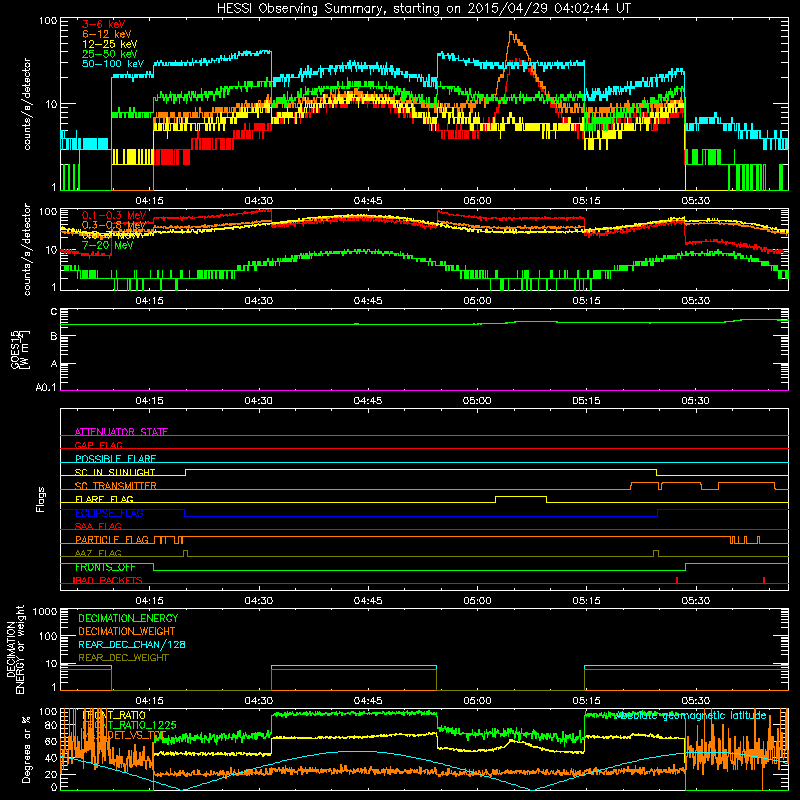Screen dimensions: 800x800
Task: Click the 0.1-0.3 MeV legend label
Action: click(x=114, y=215)
